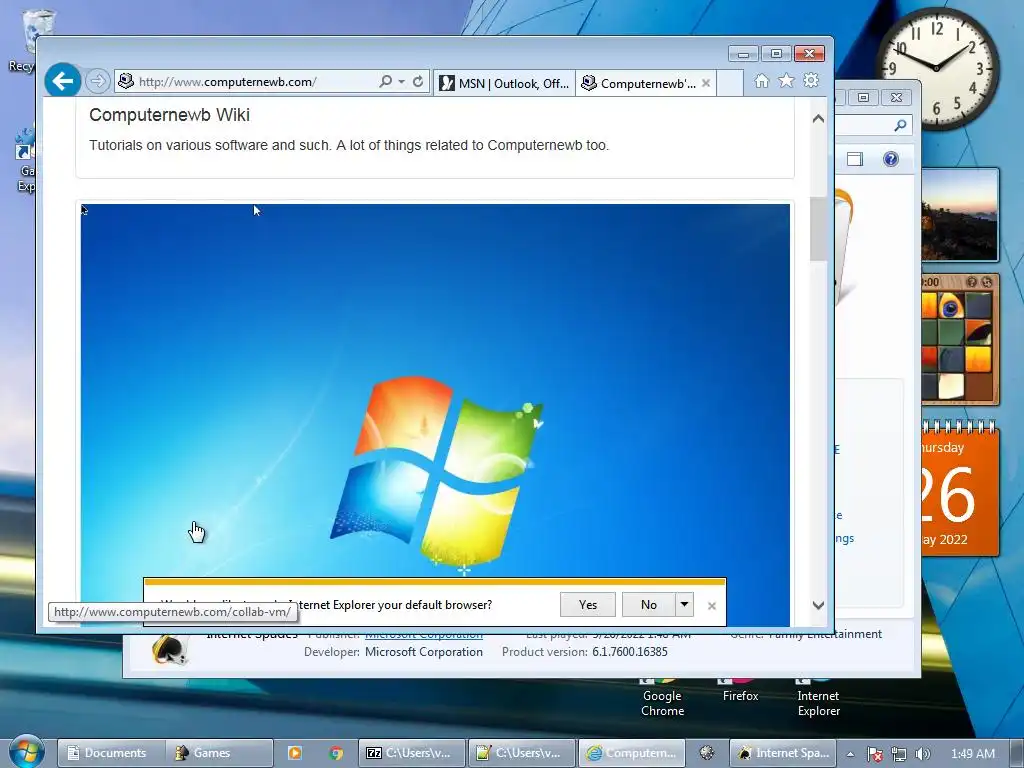
Task: Click the Computernewb Wiki heading
Action: click(x=169, y=115)
